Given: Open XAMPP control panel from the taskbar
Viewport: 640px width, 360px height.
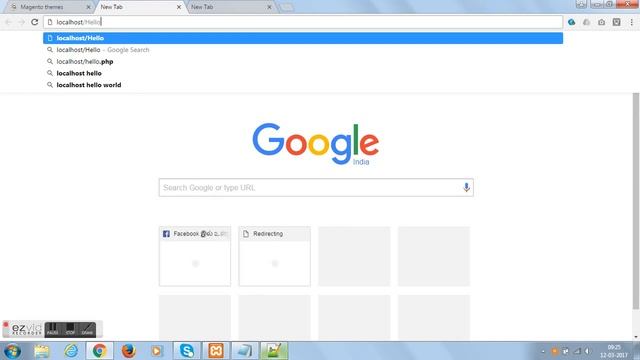Looking at the screenshot, I should click(x=216, y=351).
